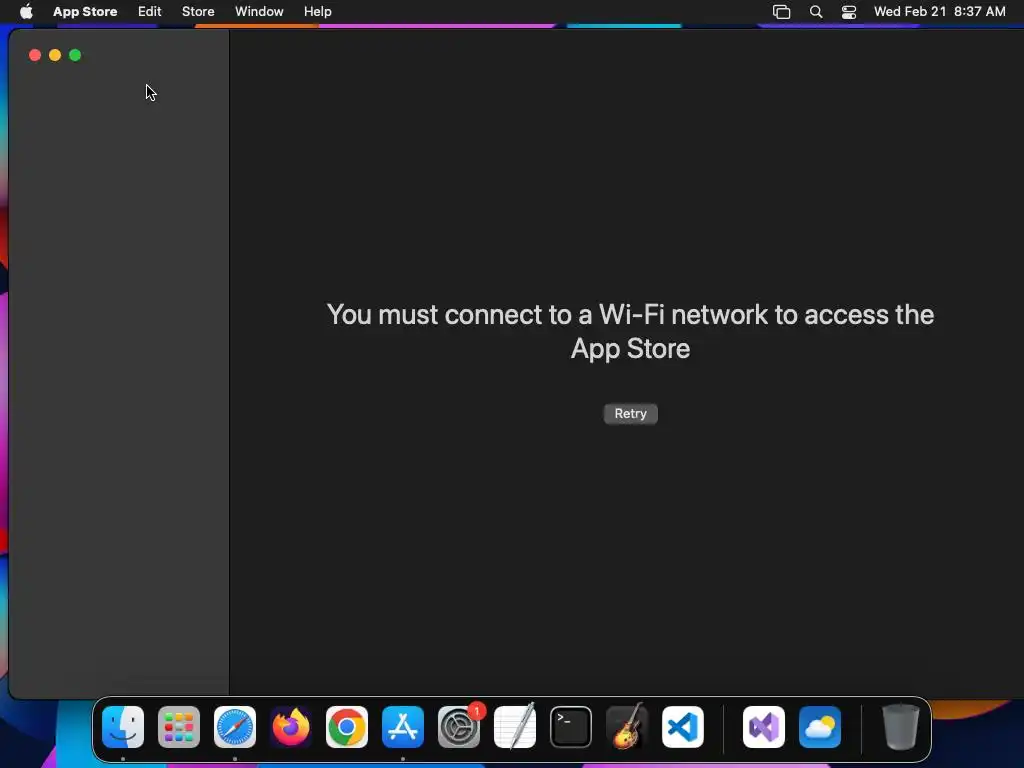Open the Weather app from the Dock
Image resolution: width=1024 pixels, height=768 pixels.
click(820, 727)
